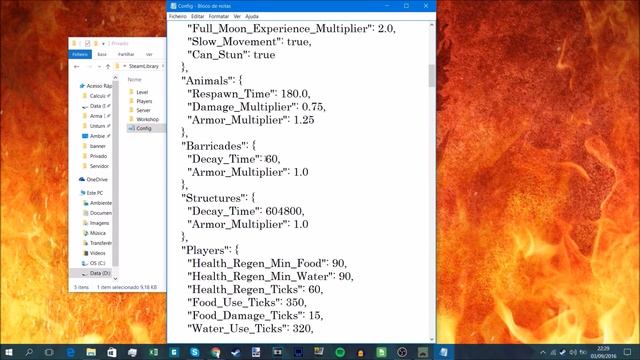Open Google Chrome from the taskbar

click(x=216, y=352)
